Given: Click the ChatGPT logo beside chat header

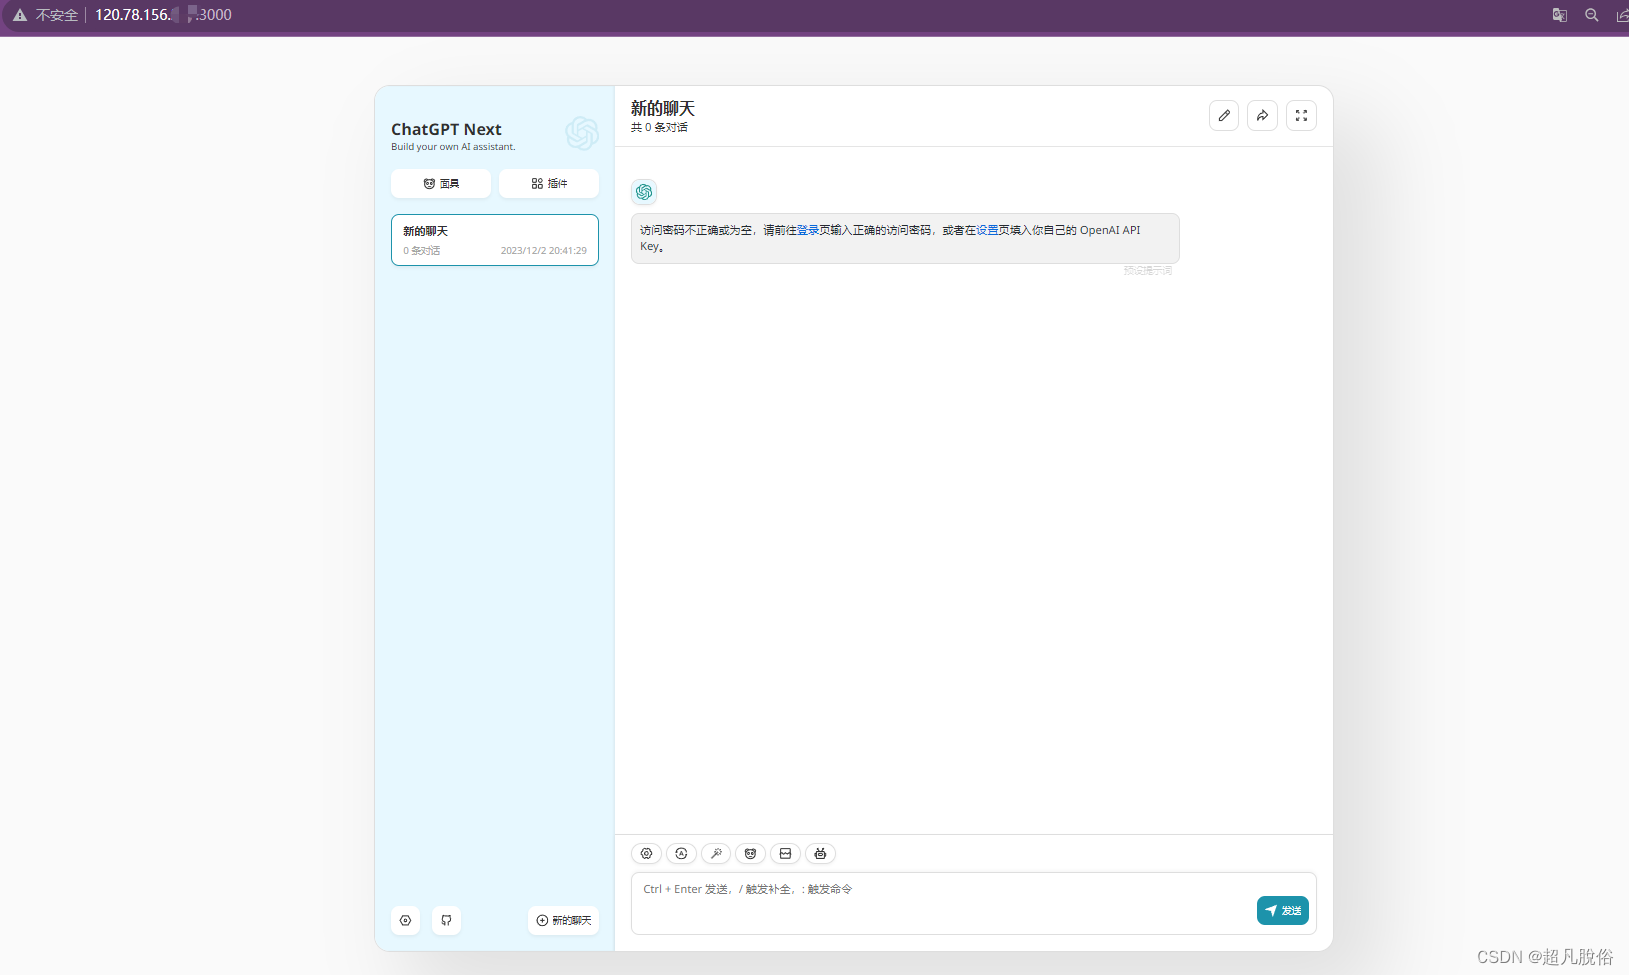Looking at the screenshot, I should (583, 133).
